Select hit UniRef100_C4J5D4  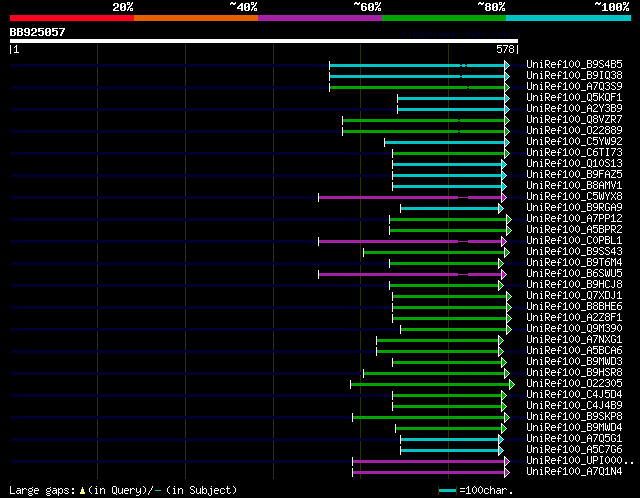pos(574,395)
